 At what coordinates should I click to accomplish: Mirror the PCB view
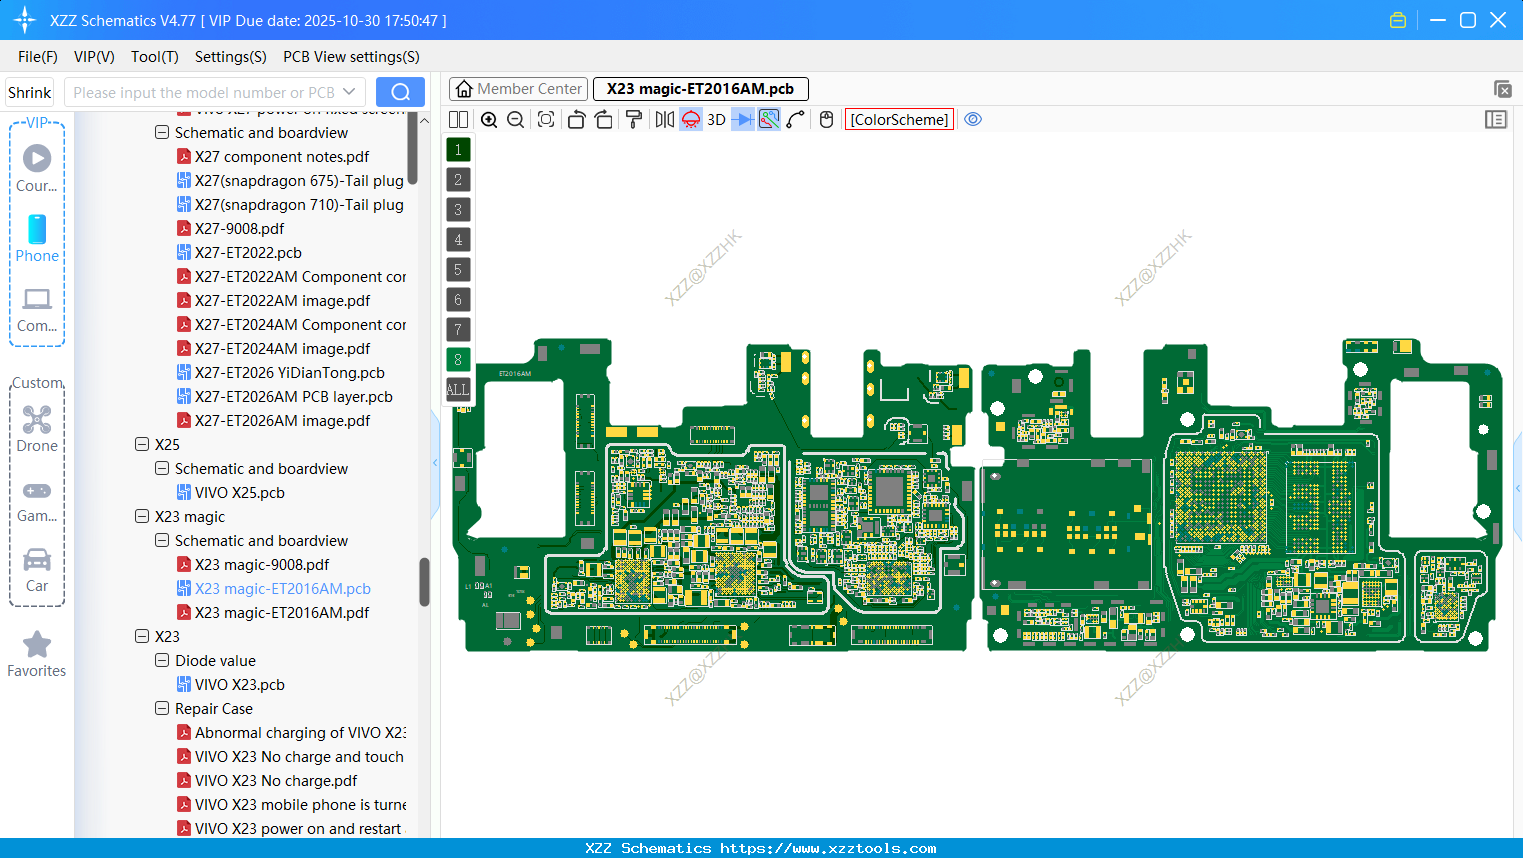664,120
